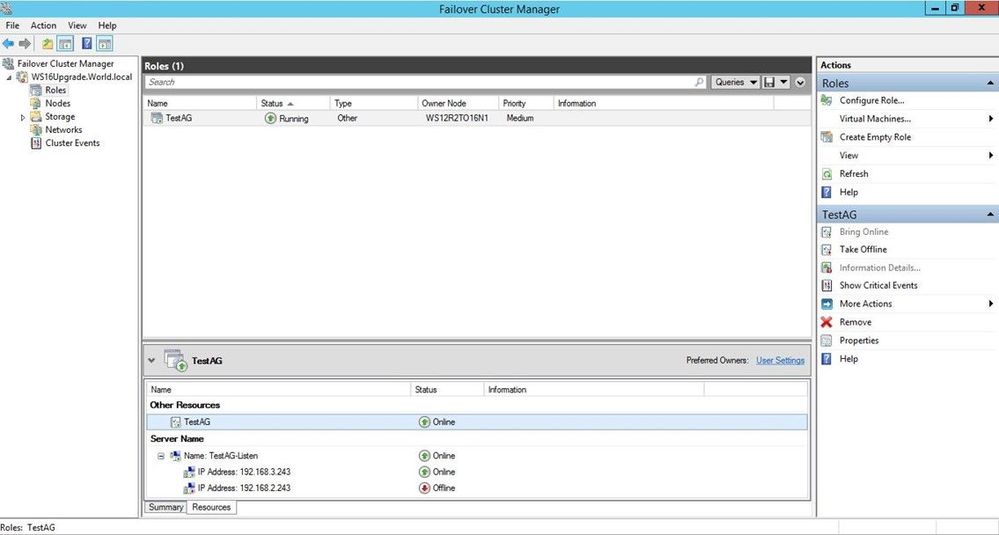Click the red X Remove icon

pos(826,322)
